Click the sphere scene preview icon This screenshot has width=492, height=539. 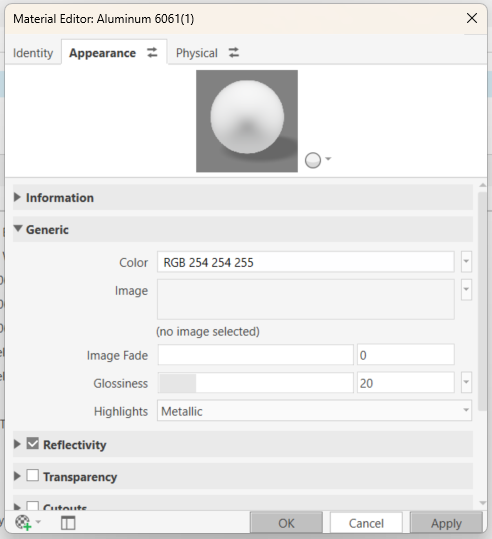tap(313, 160)
